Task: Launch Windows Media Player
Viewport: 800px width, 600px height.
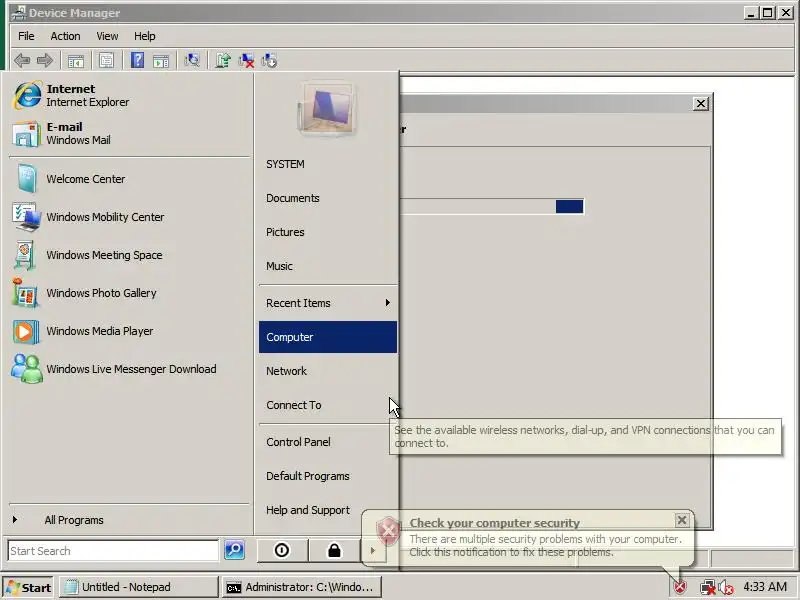Action: 130,331
